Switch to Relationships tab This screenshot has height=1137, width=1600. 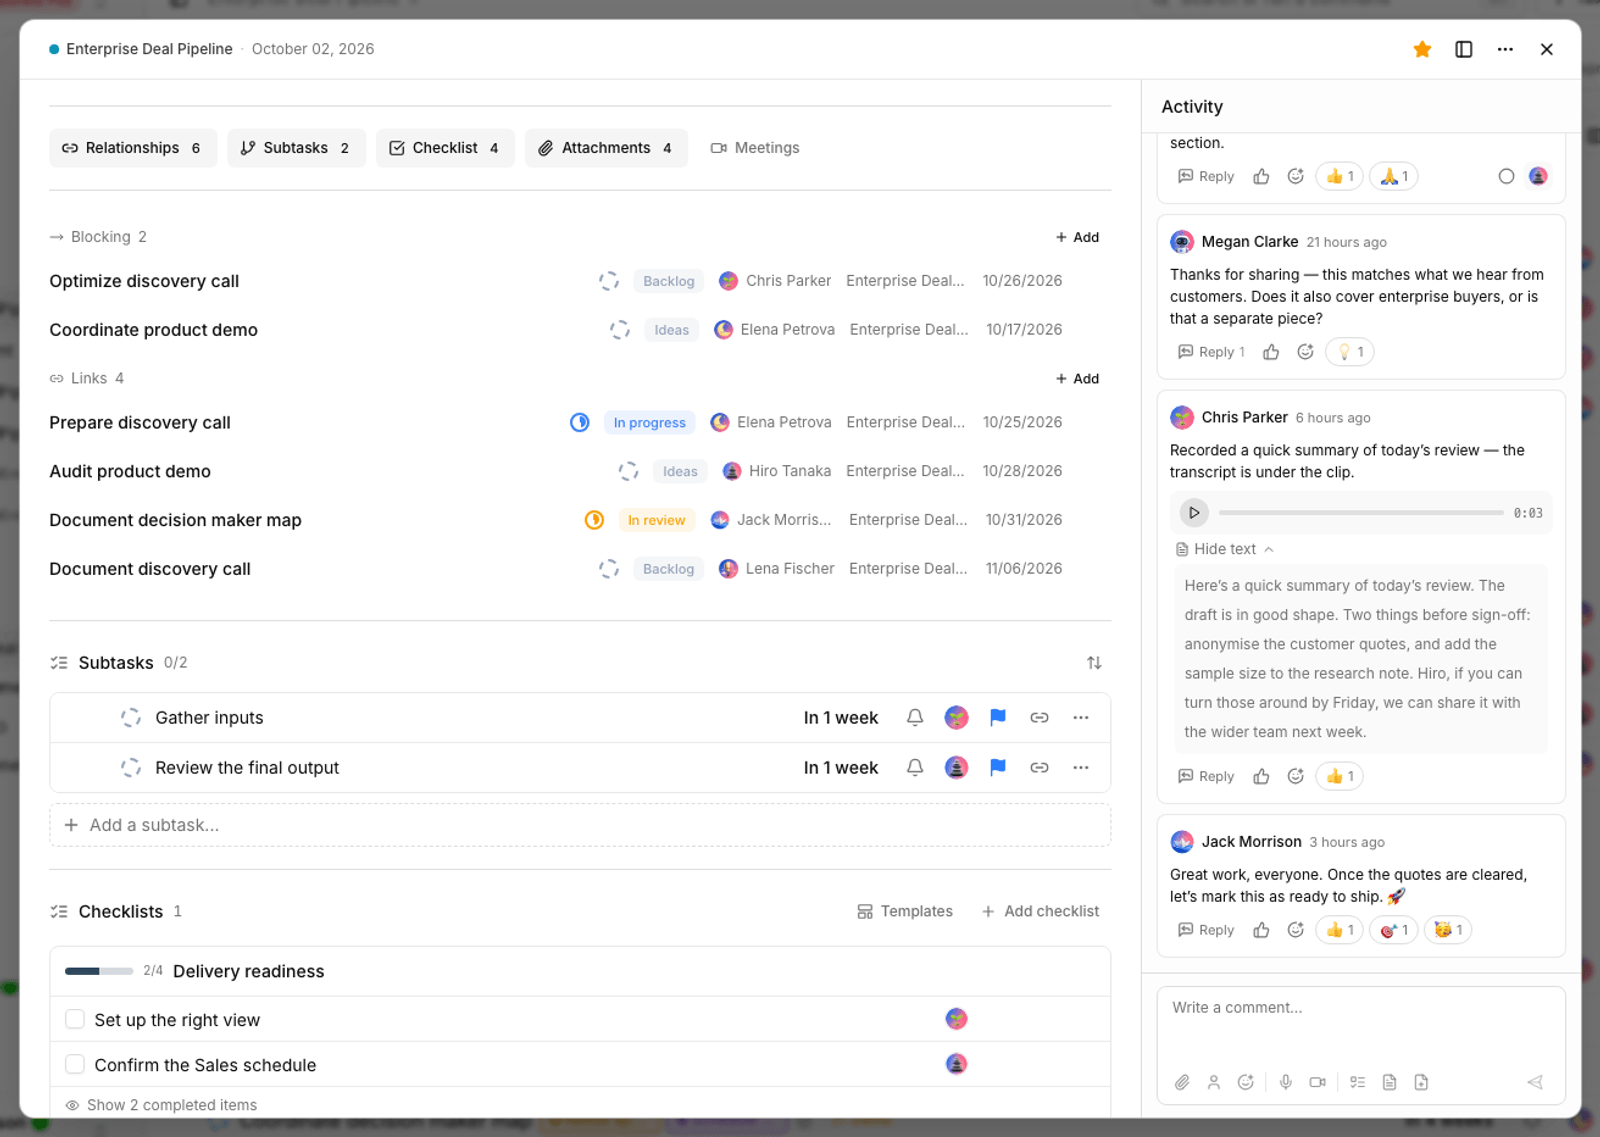coord(133,148)
